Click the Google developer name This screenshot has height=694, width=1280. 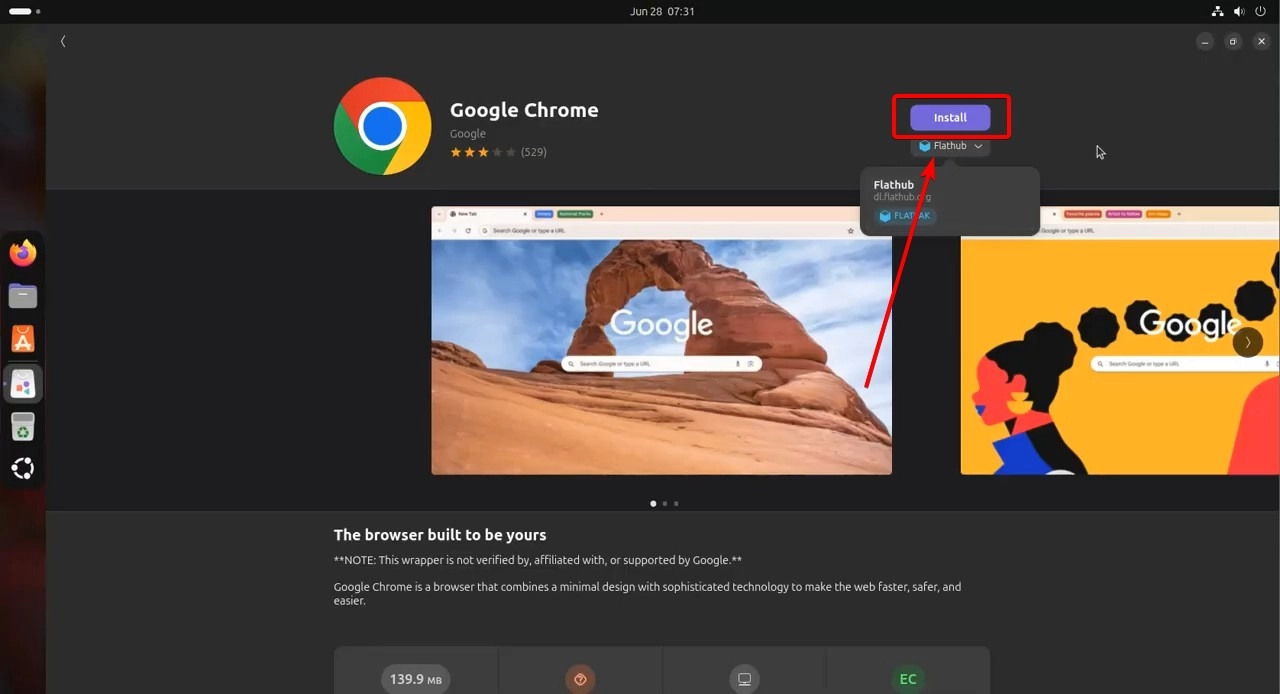(x=468, y=134)
